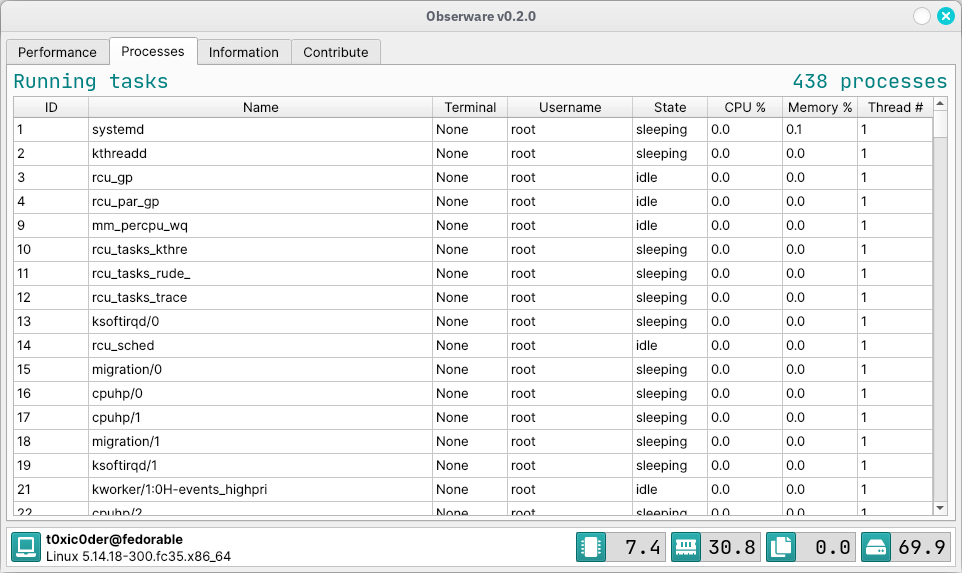Viewport: 962px width, 573px height.
Task: Select the rcu_par_gp process name
Action: click(126, 201)
